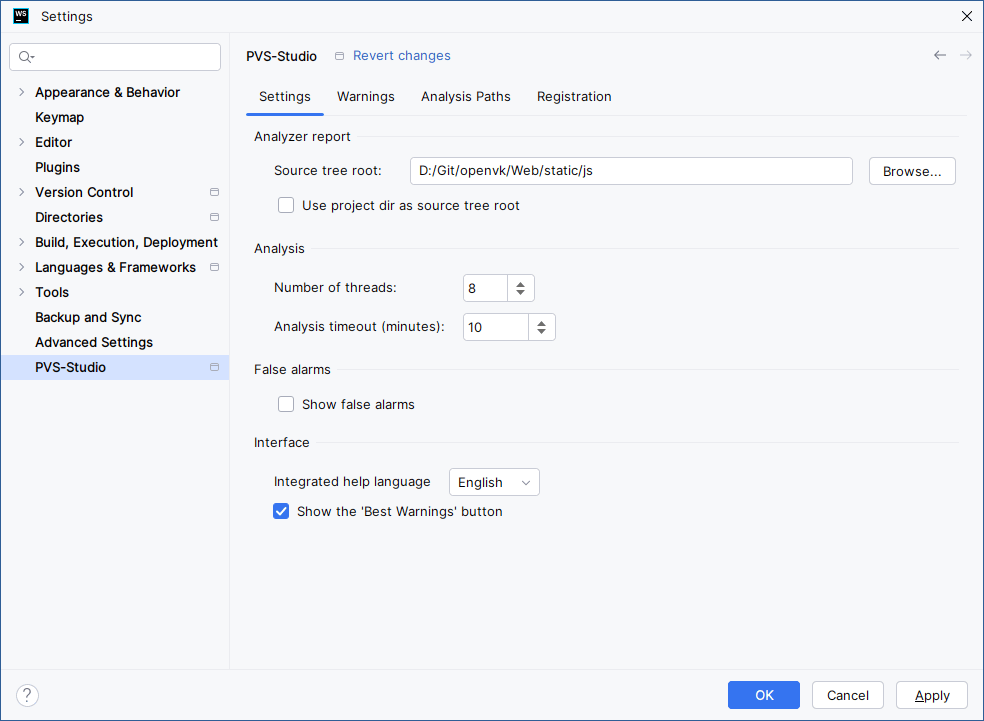Increase Number of threads with the stepper arrow
The width and height of the screenshot is (984, 721).
(520, 283)
